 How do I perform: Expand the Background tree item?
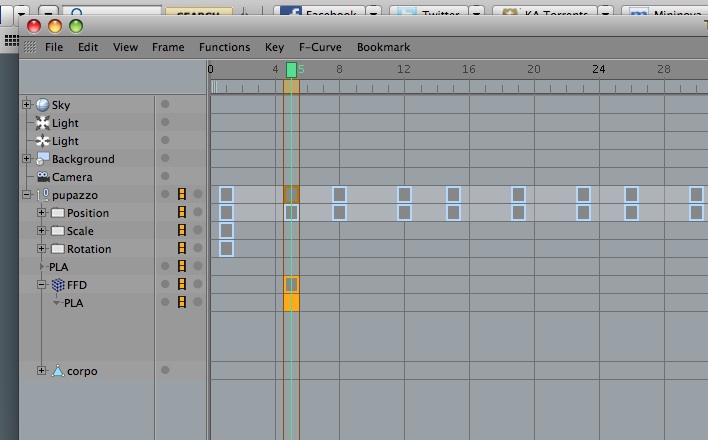26,159
